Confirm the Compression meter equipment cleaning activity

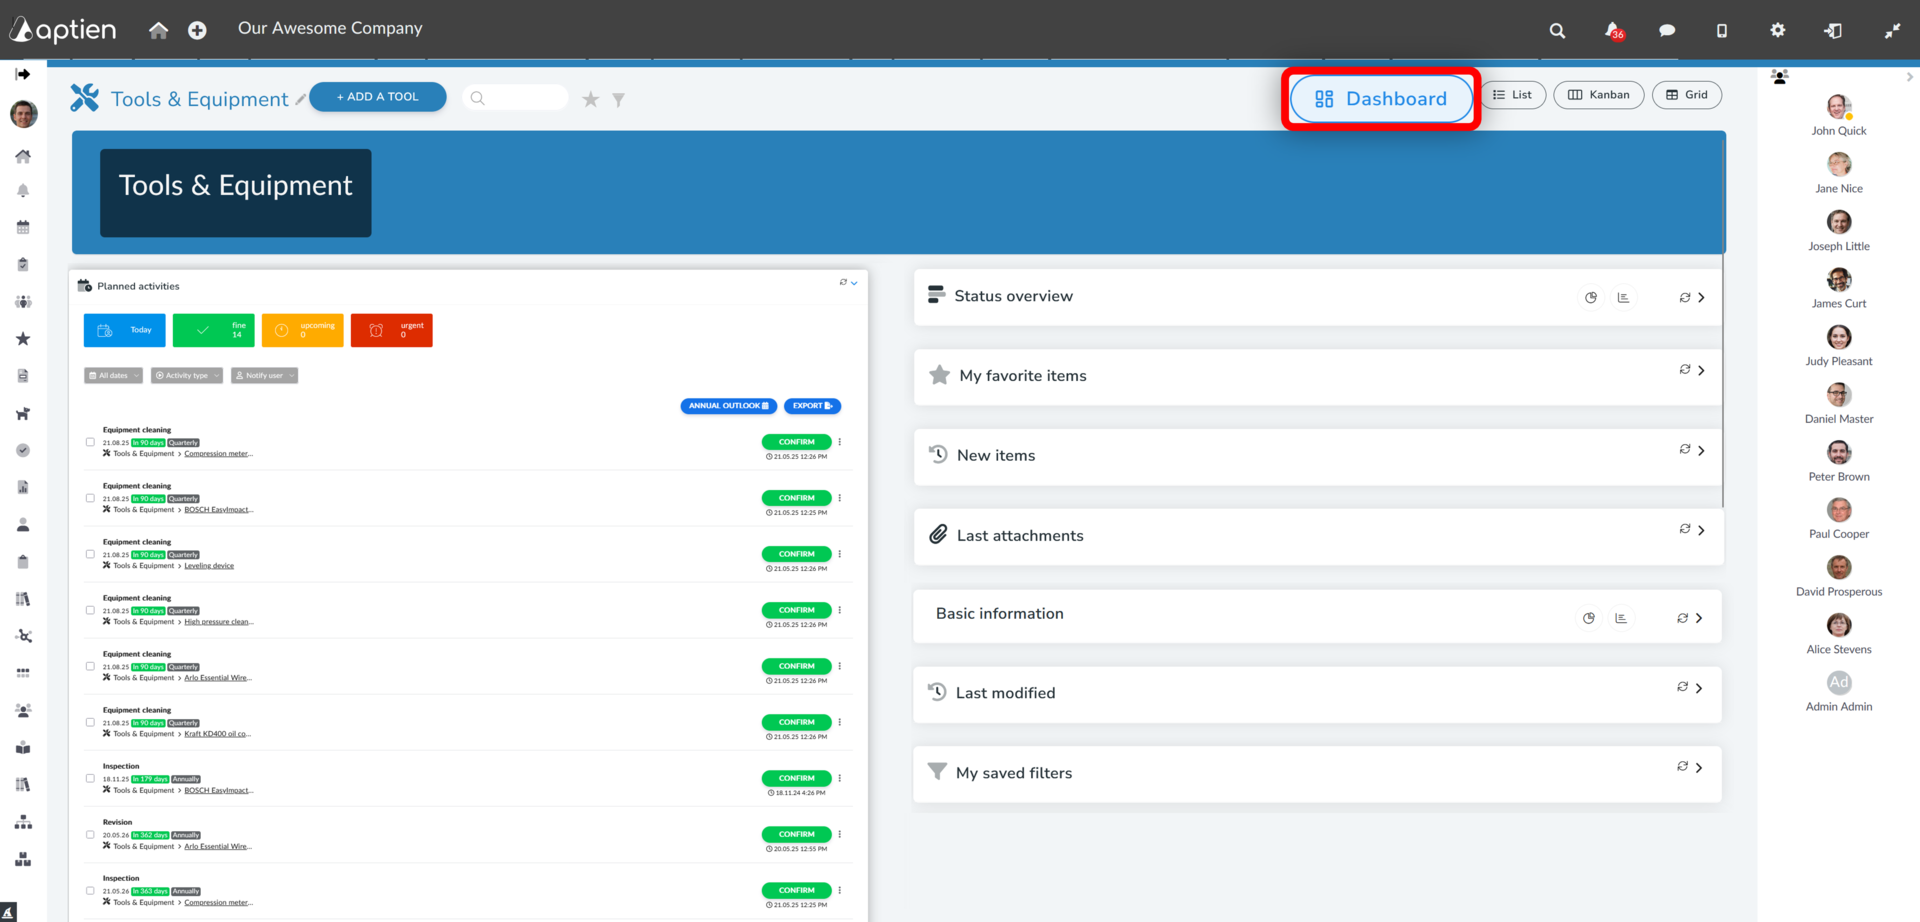797,442
